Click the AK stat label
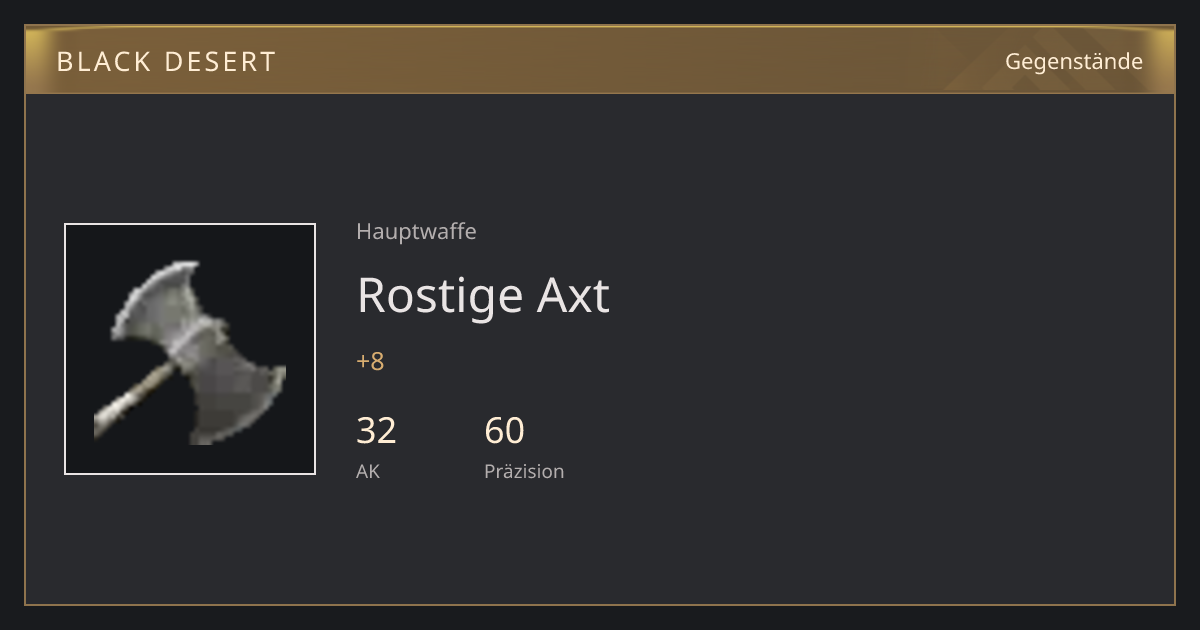 pyautogui.click(x=368, y=471)
